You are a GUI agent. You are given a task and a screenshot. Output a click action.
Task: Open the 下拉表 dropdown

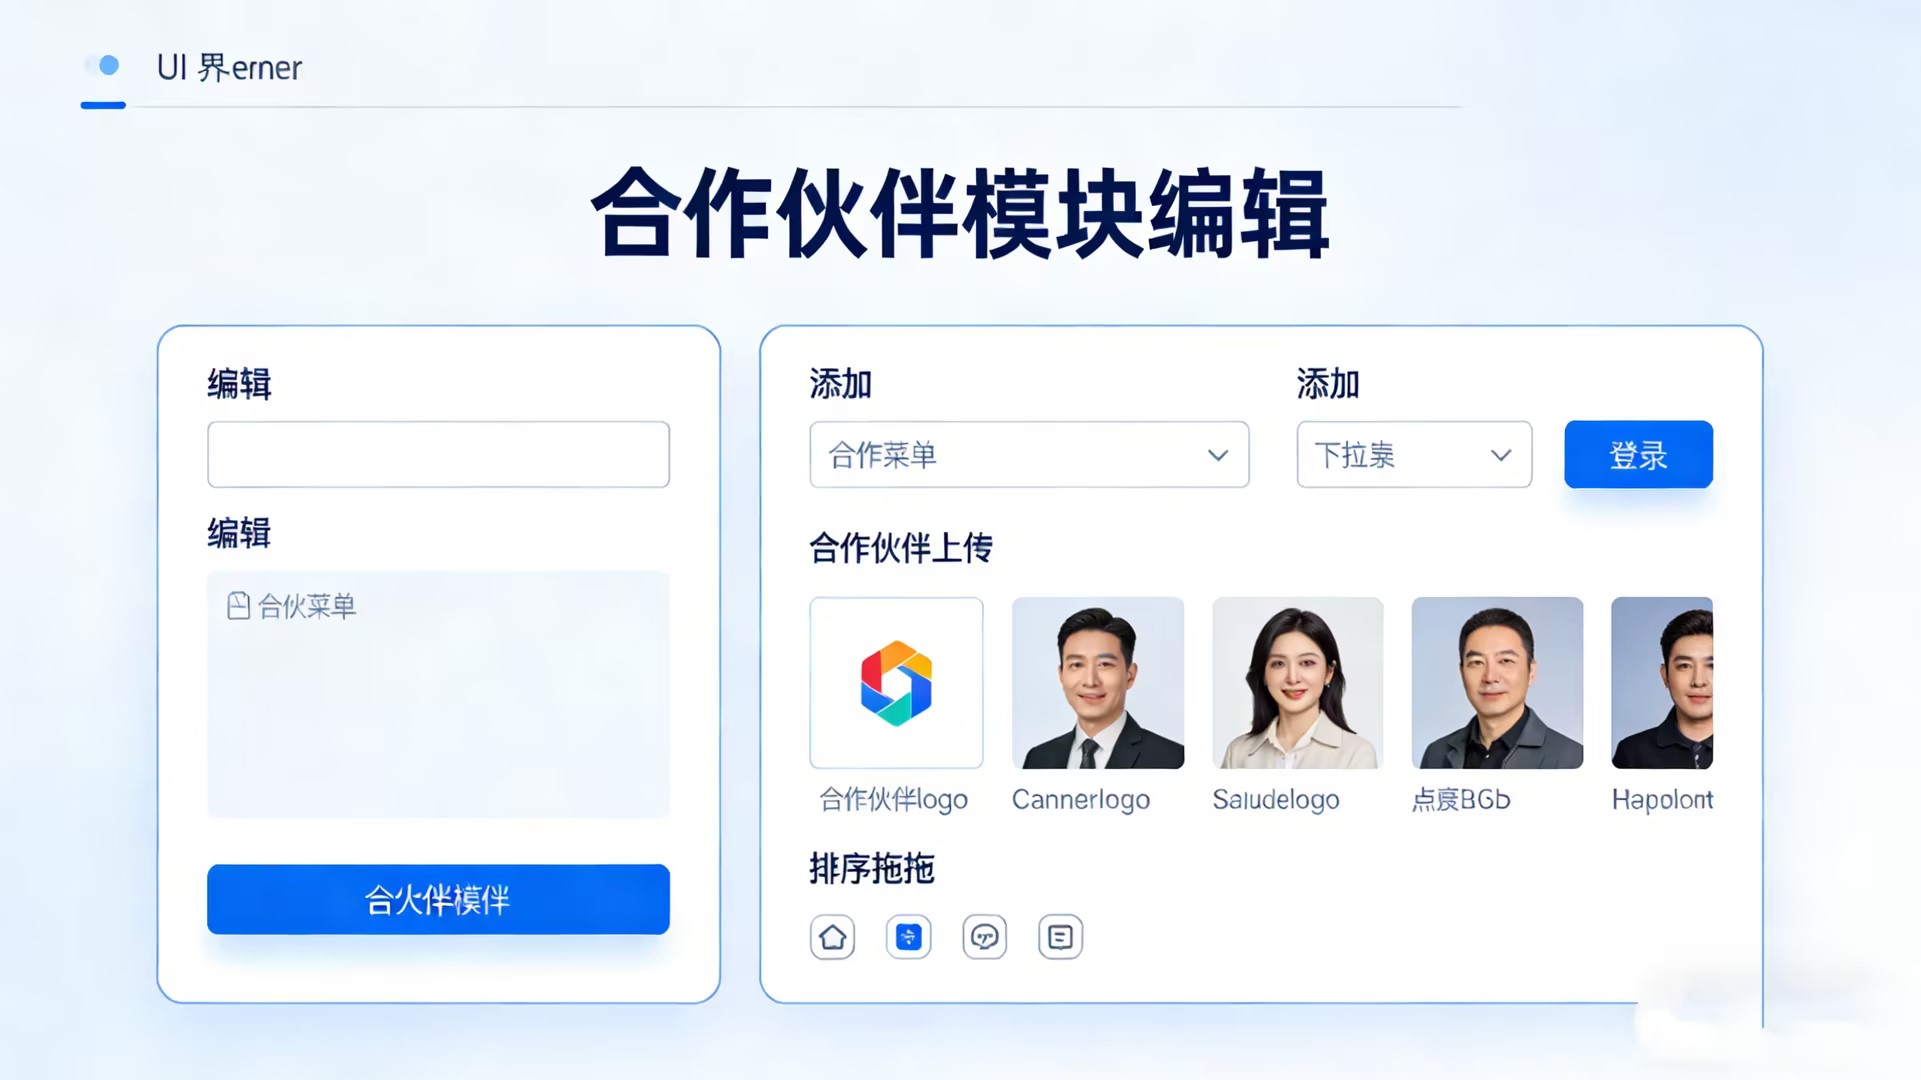(1414, 455)
